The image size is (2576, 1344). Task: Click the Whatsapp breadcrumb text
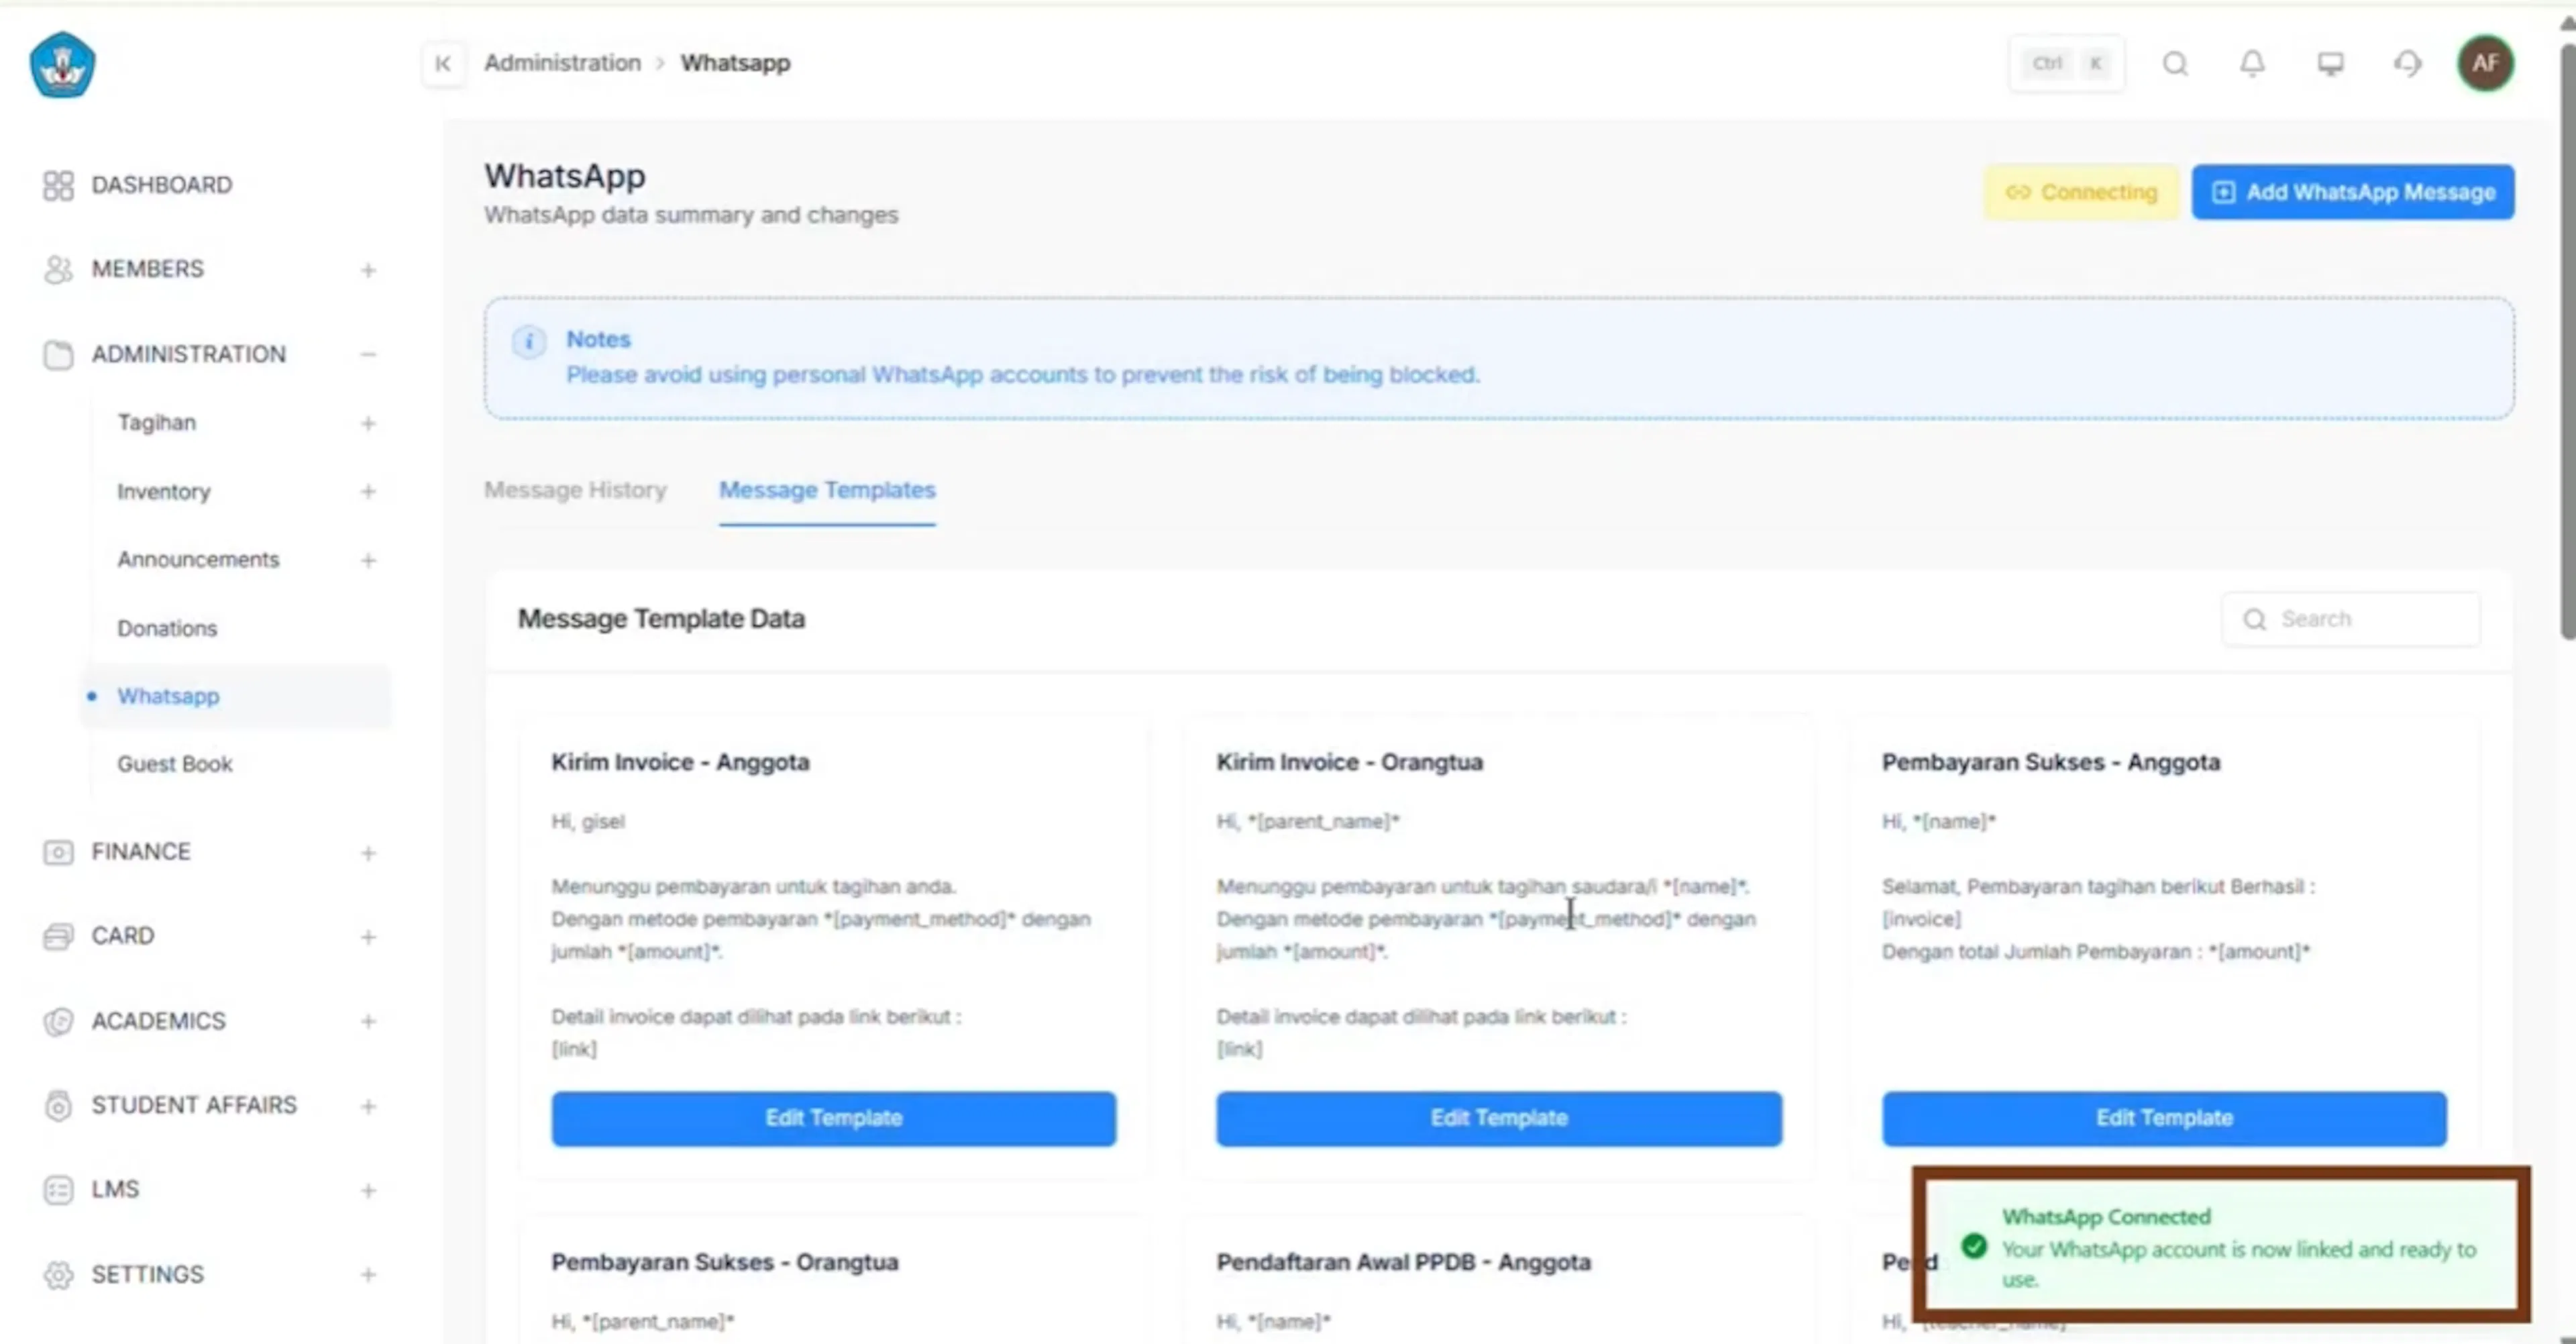pyautogui.click(x=735, y=63)
